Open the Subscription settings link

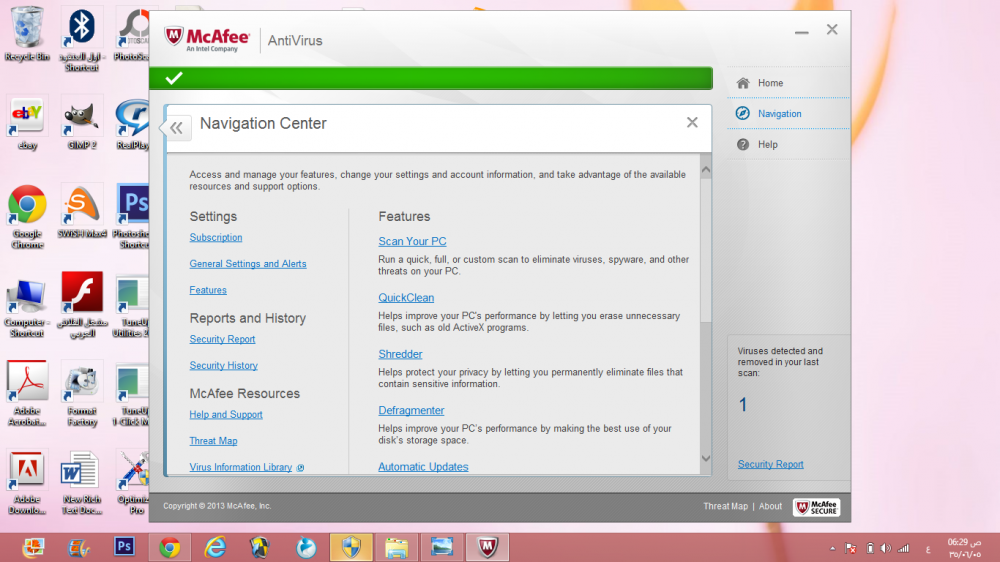(216, 238)
